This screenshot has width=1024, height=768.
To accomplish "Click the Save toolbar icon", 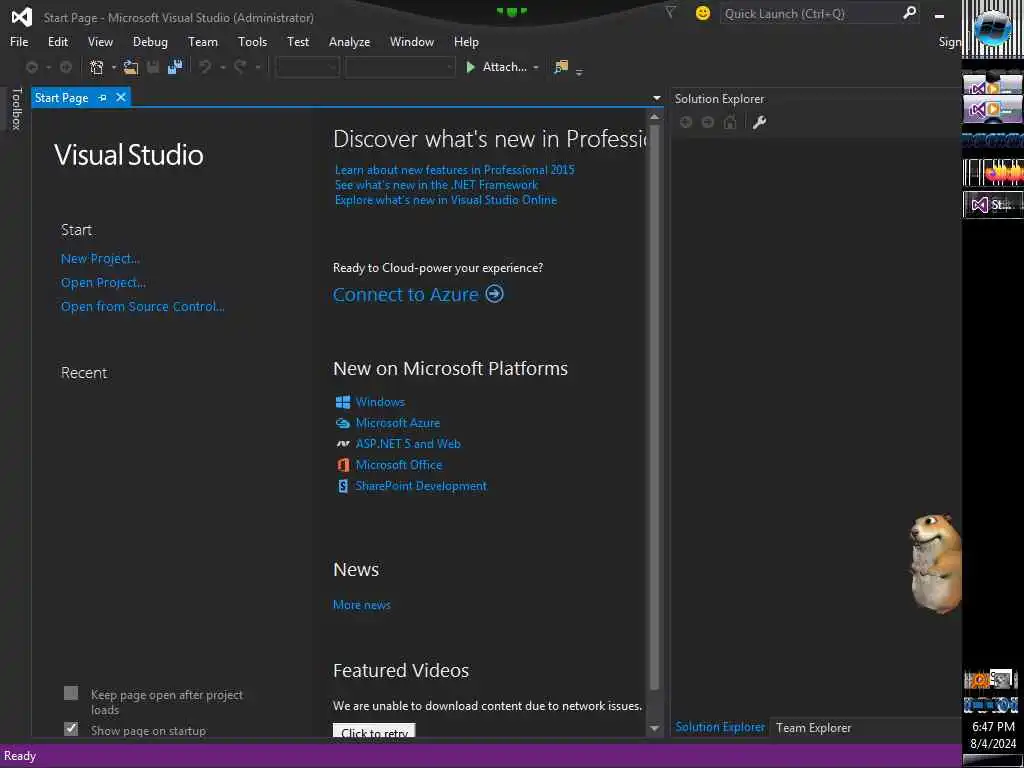I will [x=153, y=67].
